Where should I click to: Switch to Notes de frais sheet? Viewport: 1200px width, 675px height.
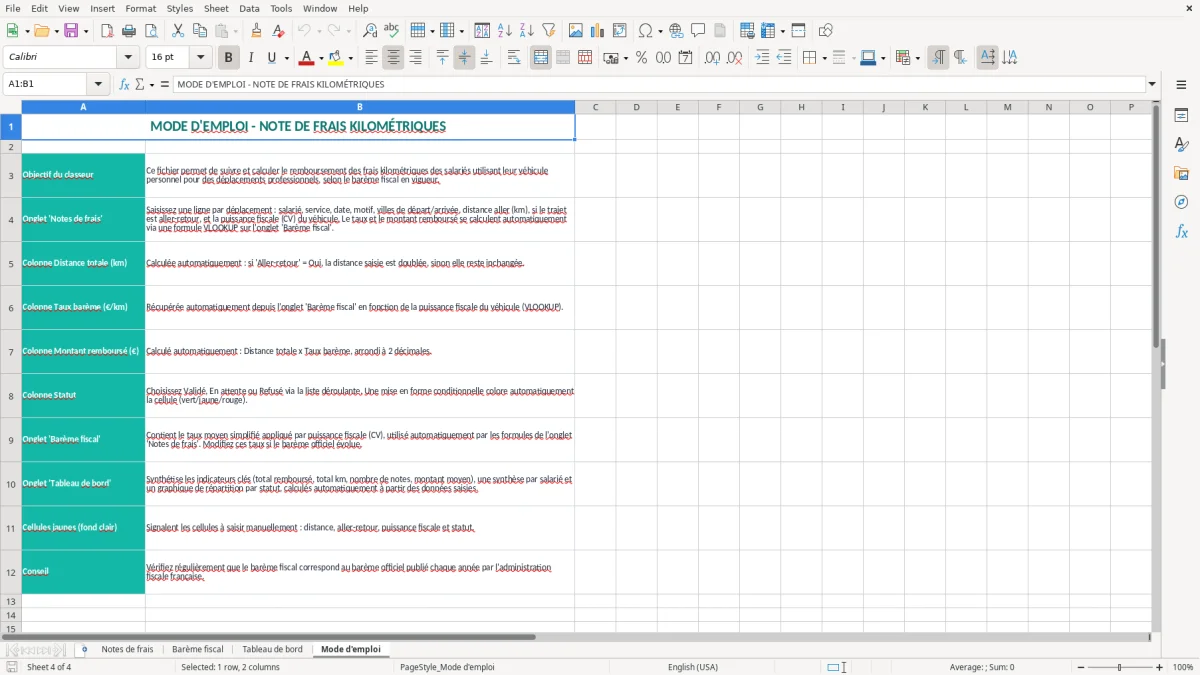(127, 649)
